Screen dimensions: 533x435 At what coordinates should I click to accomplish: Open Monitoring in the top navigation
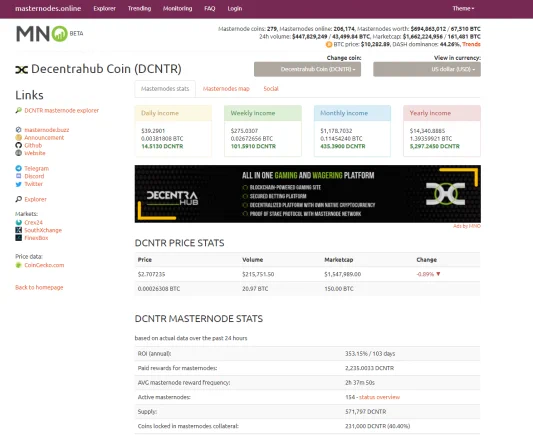coord(177,8)
